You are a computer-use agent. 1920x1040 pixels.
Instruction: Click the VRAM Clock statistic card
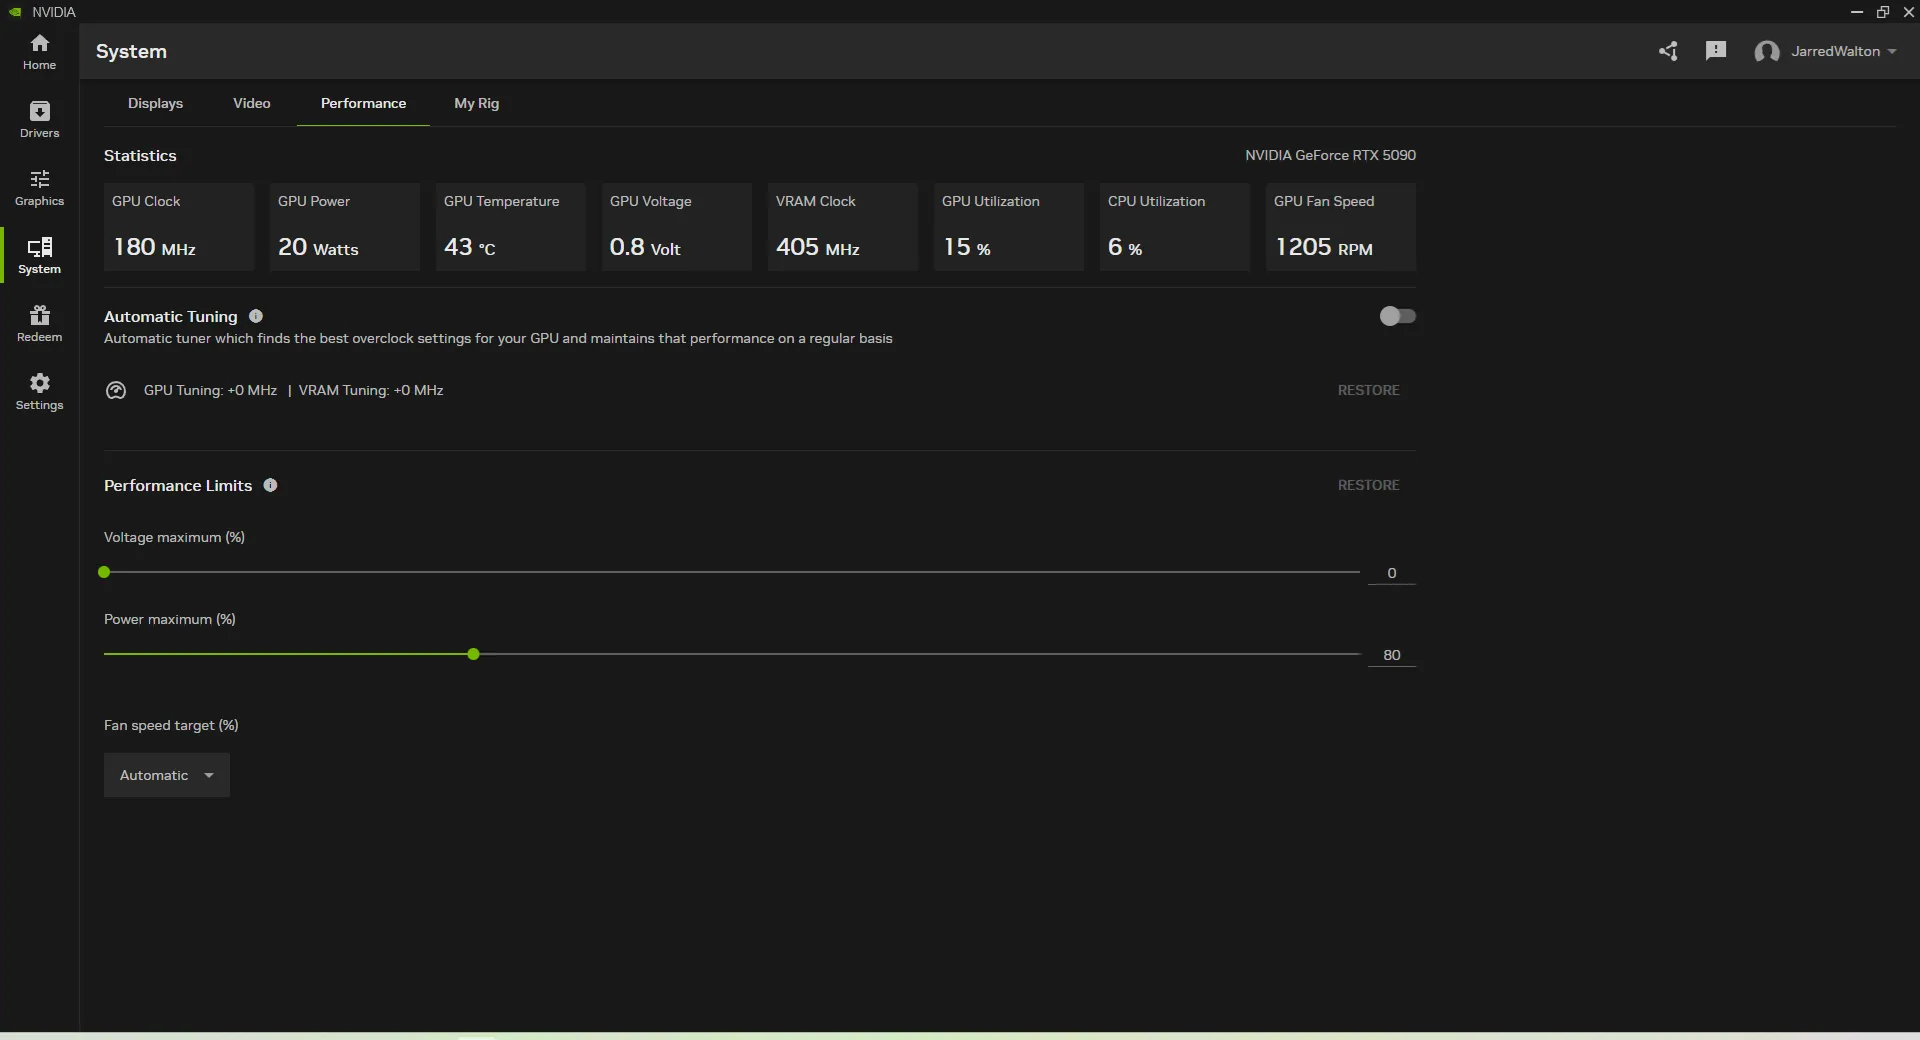(x=843, y=227)
